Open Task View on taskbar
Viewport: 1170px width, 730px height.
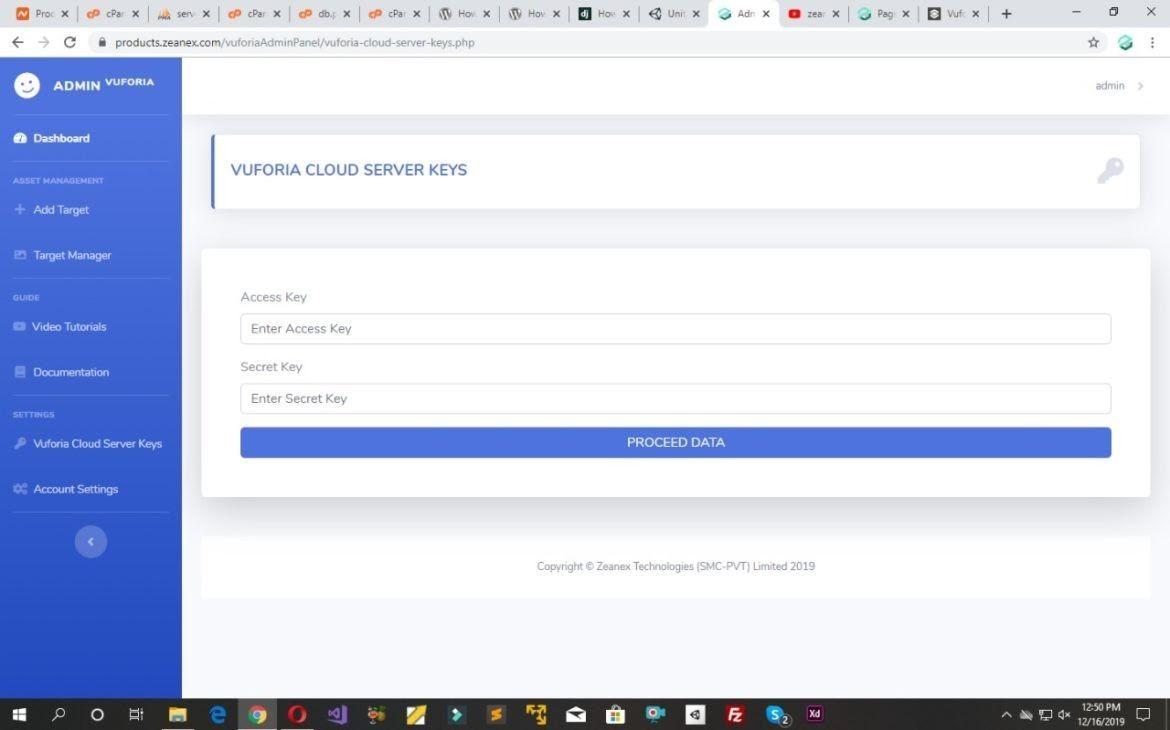point(136,714)
